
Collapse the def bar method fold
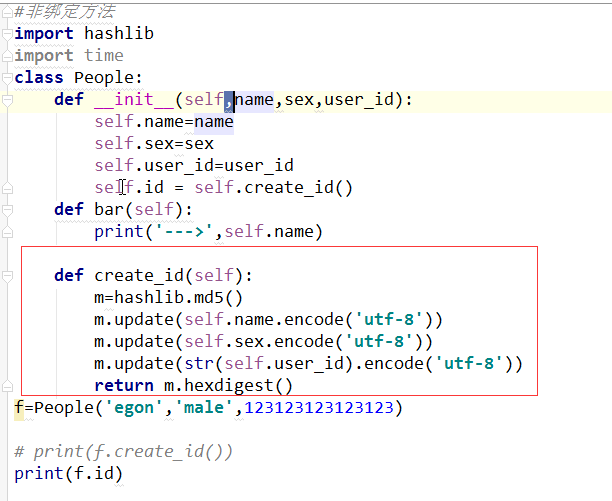pyautogui.click(x=7, y=210)
